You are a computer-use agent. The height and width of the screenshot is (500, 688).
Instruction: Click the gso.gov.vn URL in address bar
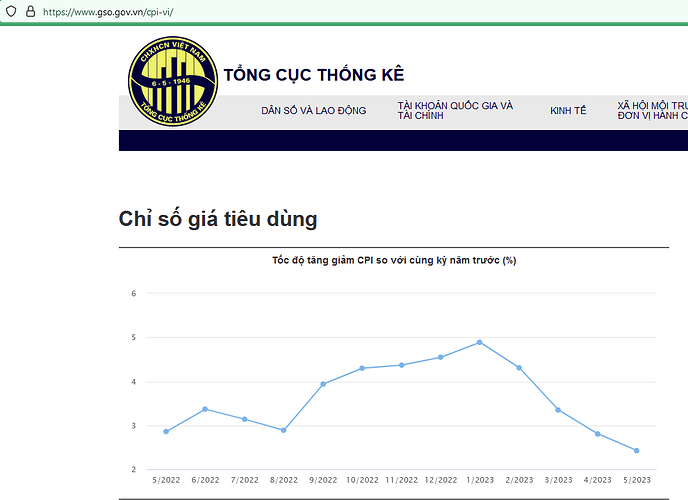coord(108,12)
